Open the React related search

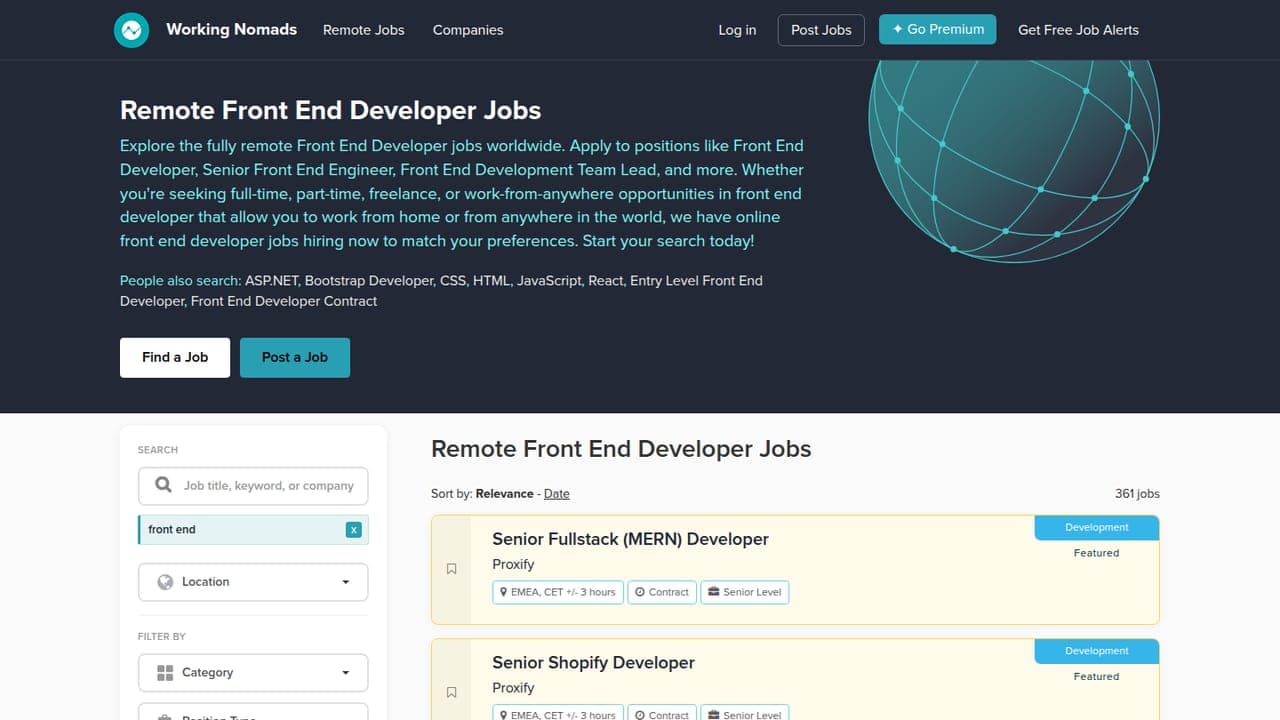[x=605, y=281]
